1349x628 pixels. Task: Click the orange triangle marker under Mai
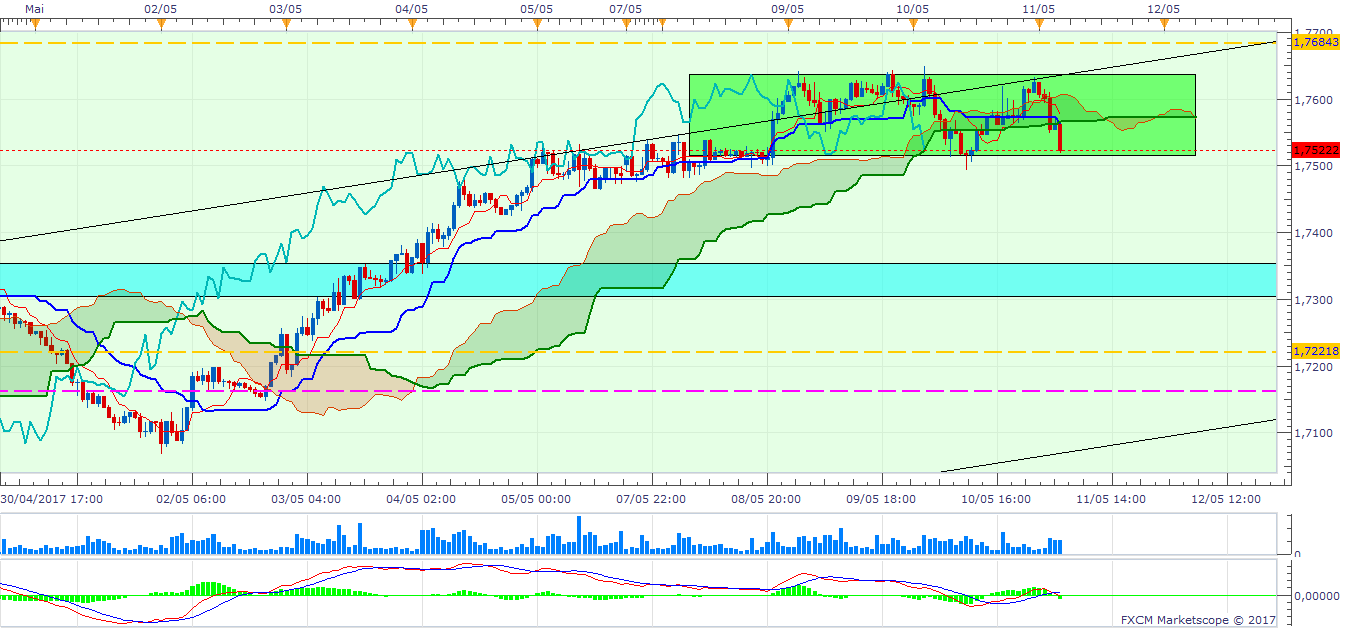tap(34, 25)
